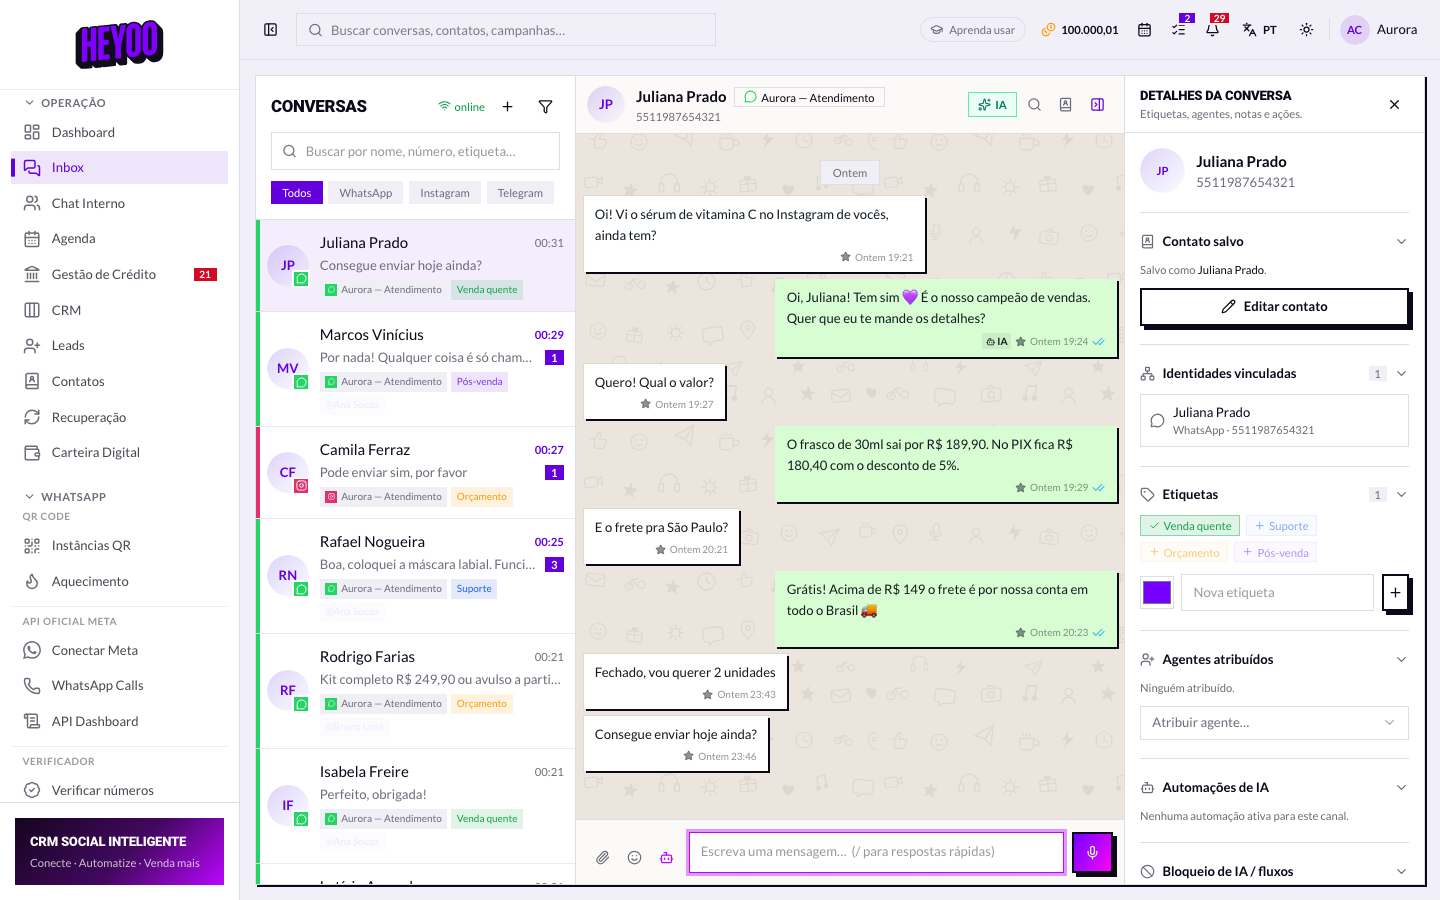Open the contact card icon in chat header
Screen dimensions: 1440x900
(x=1066, y=105)
